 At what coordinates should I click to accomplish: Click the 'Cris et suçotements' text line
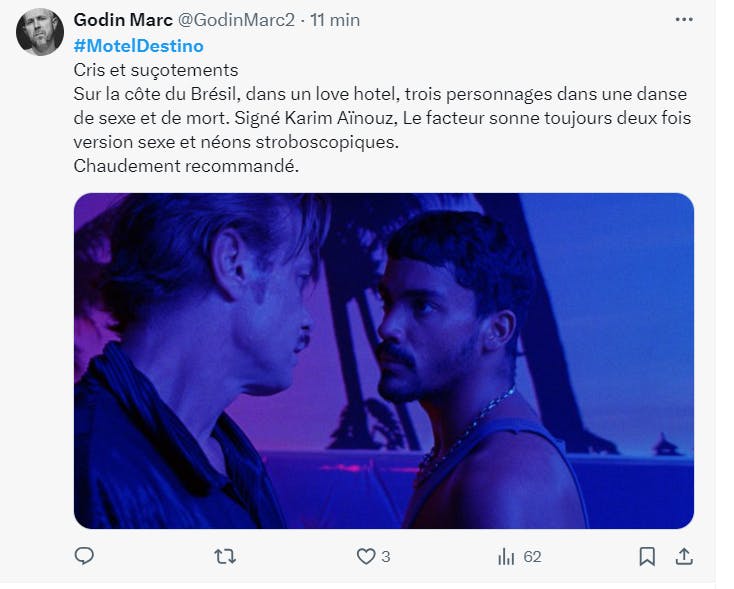156,70
